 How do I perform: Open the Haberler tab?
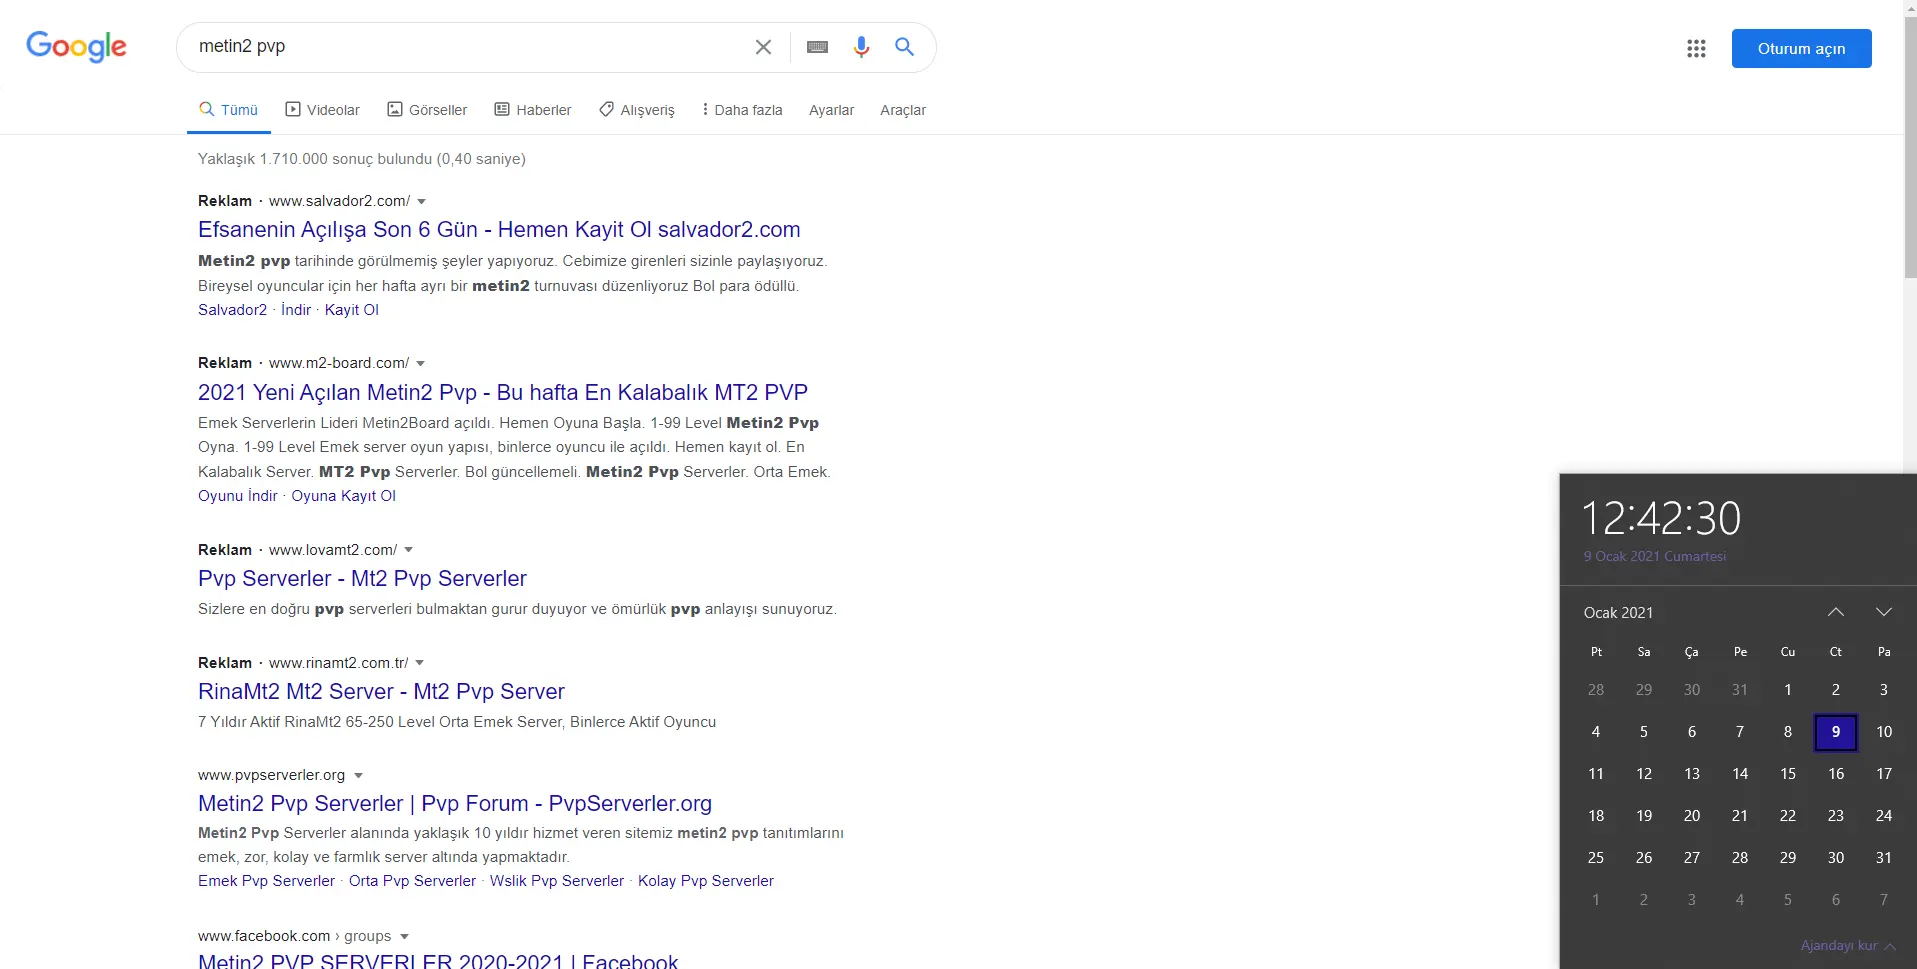[x=533, y=110]
